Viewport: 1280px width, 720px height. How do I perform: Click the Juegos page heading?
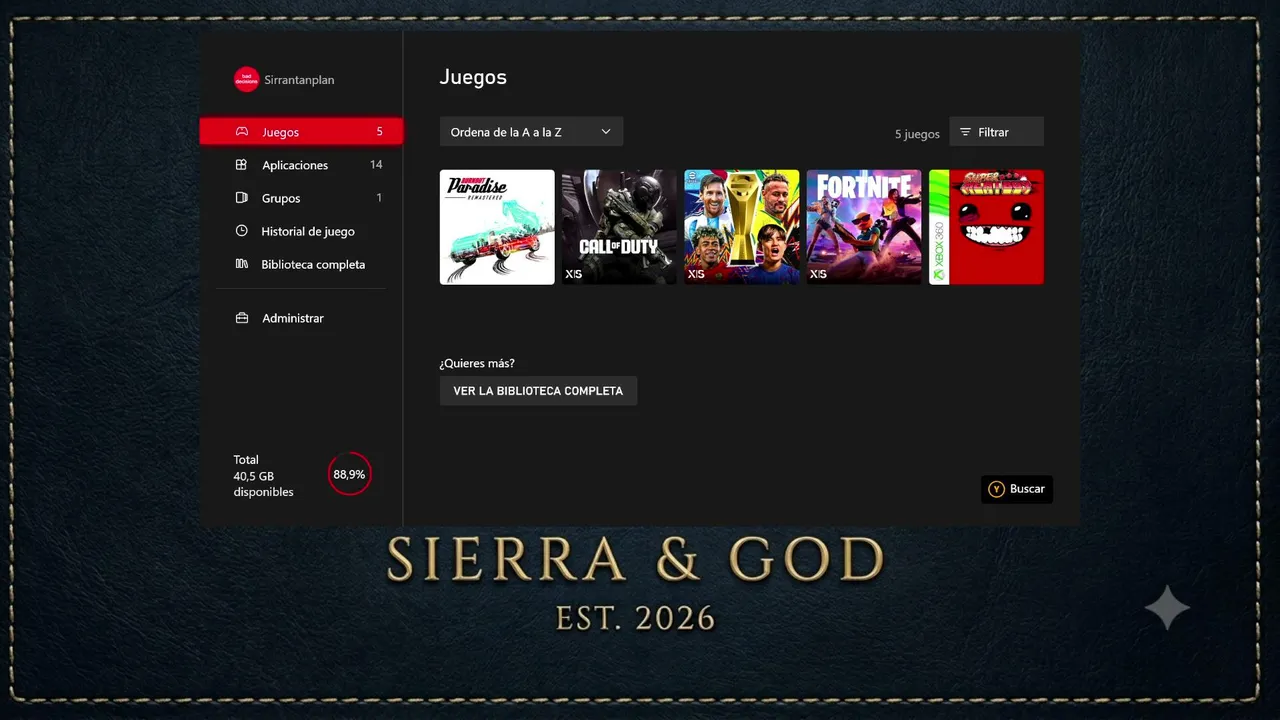[473, 77]
